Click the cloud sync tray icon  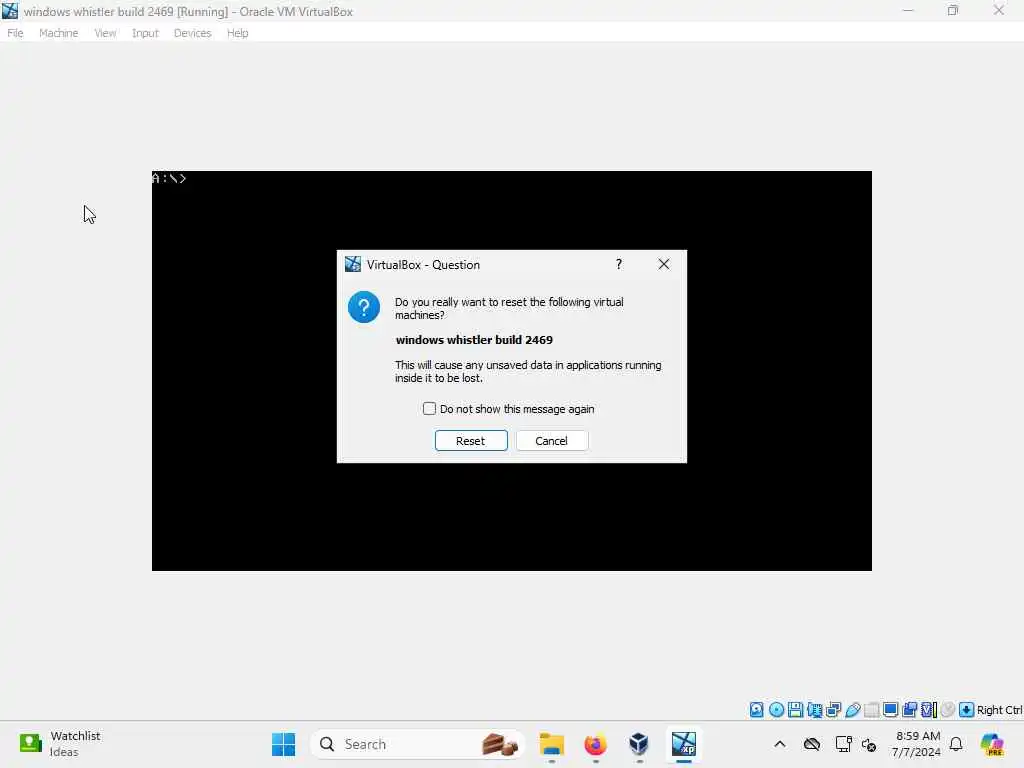[812, 744]
